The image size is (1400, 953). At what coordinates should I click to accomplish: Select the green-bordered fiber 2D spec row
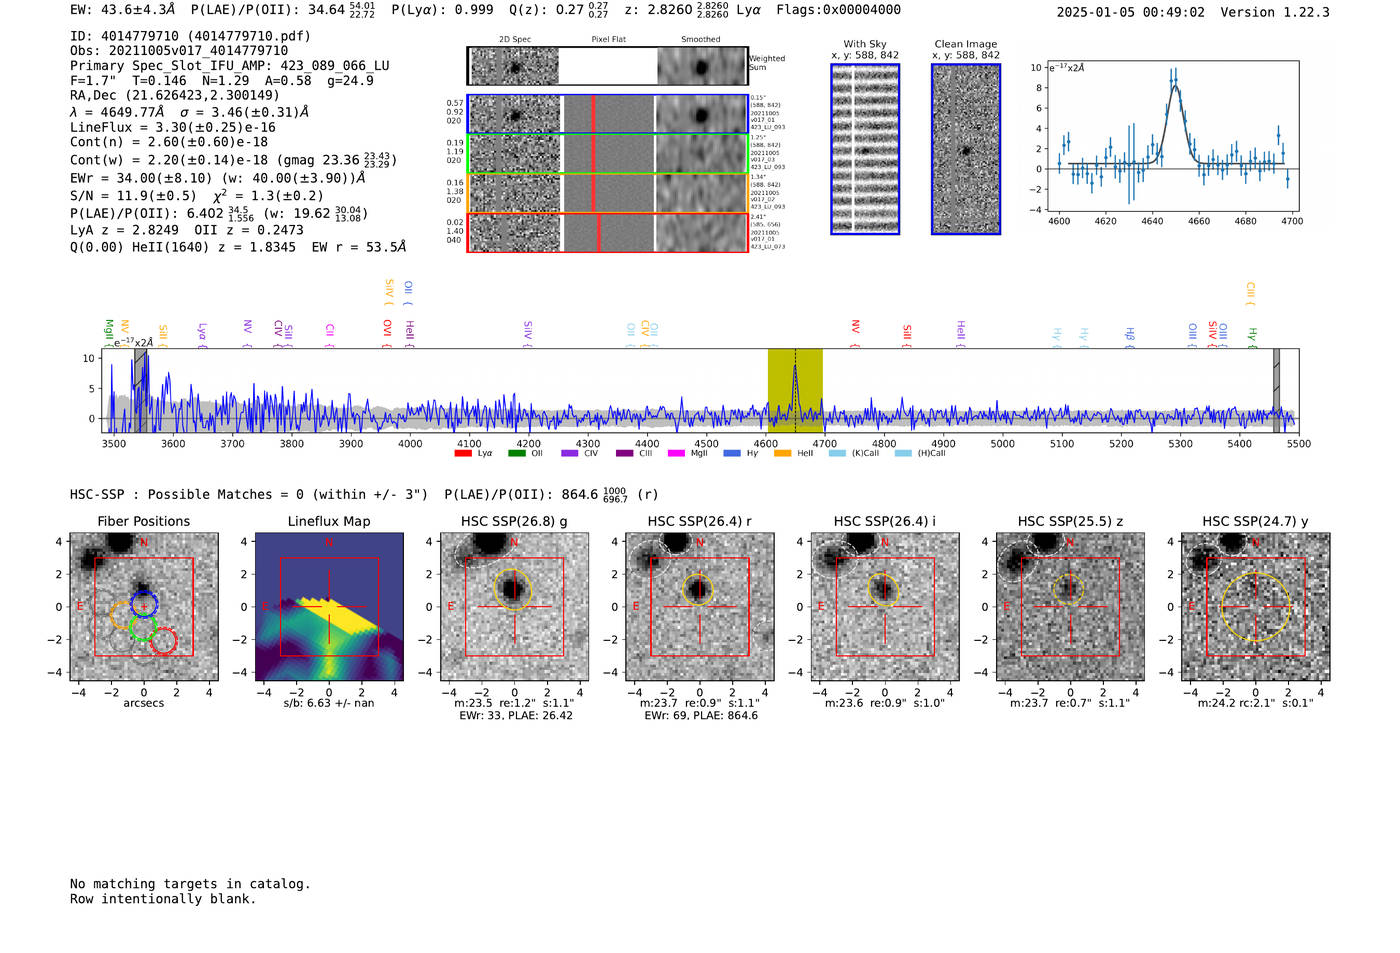pos(607,153)
